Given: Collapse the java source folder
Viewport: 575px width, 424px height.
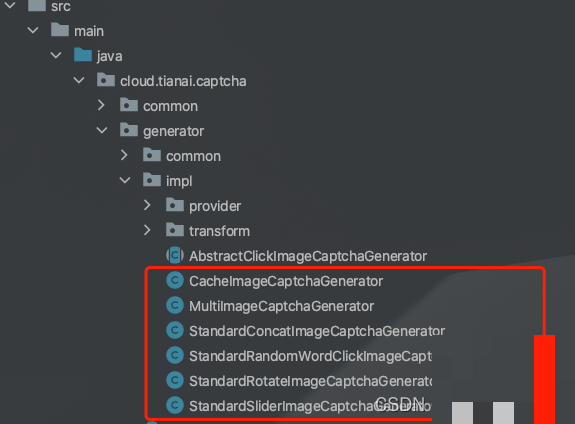Looking at the screenshot, I should (x=56, y=55).
